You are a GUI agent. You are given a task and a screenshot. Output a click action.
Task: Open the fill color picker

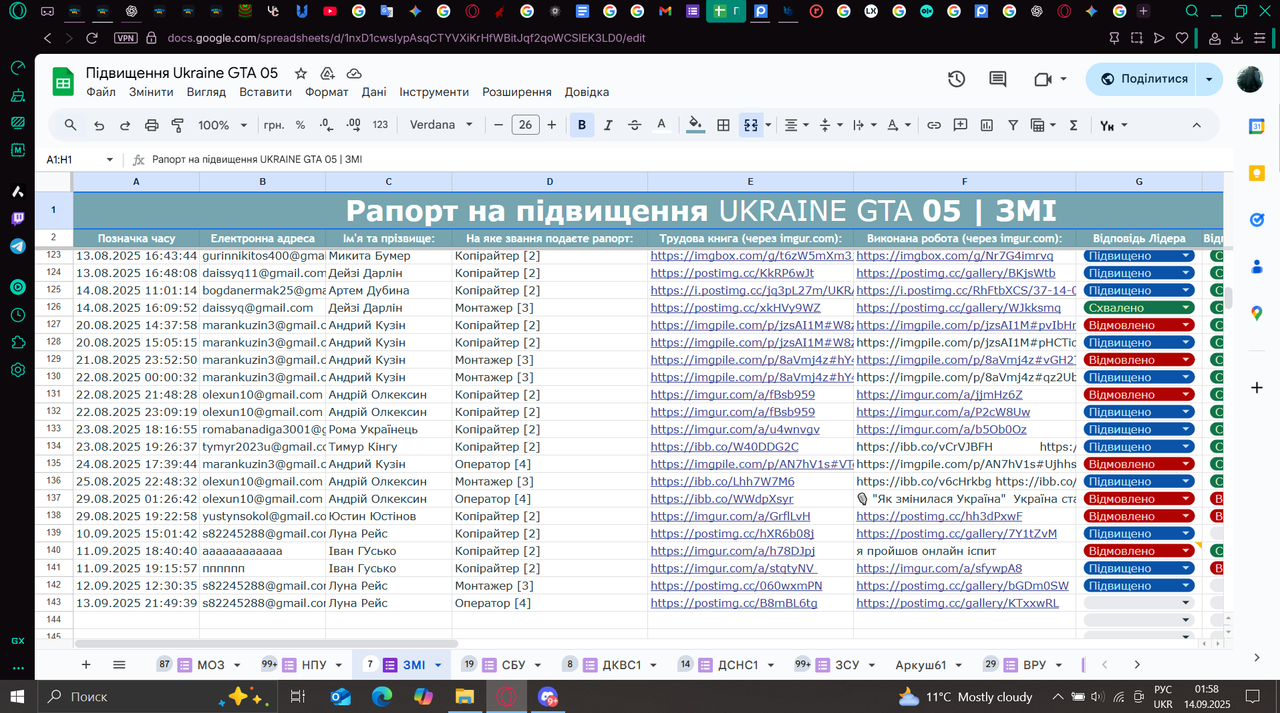click(696, 125)
